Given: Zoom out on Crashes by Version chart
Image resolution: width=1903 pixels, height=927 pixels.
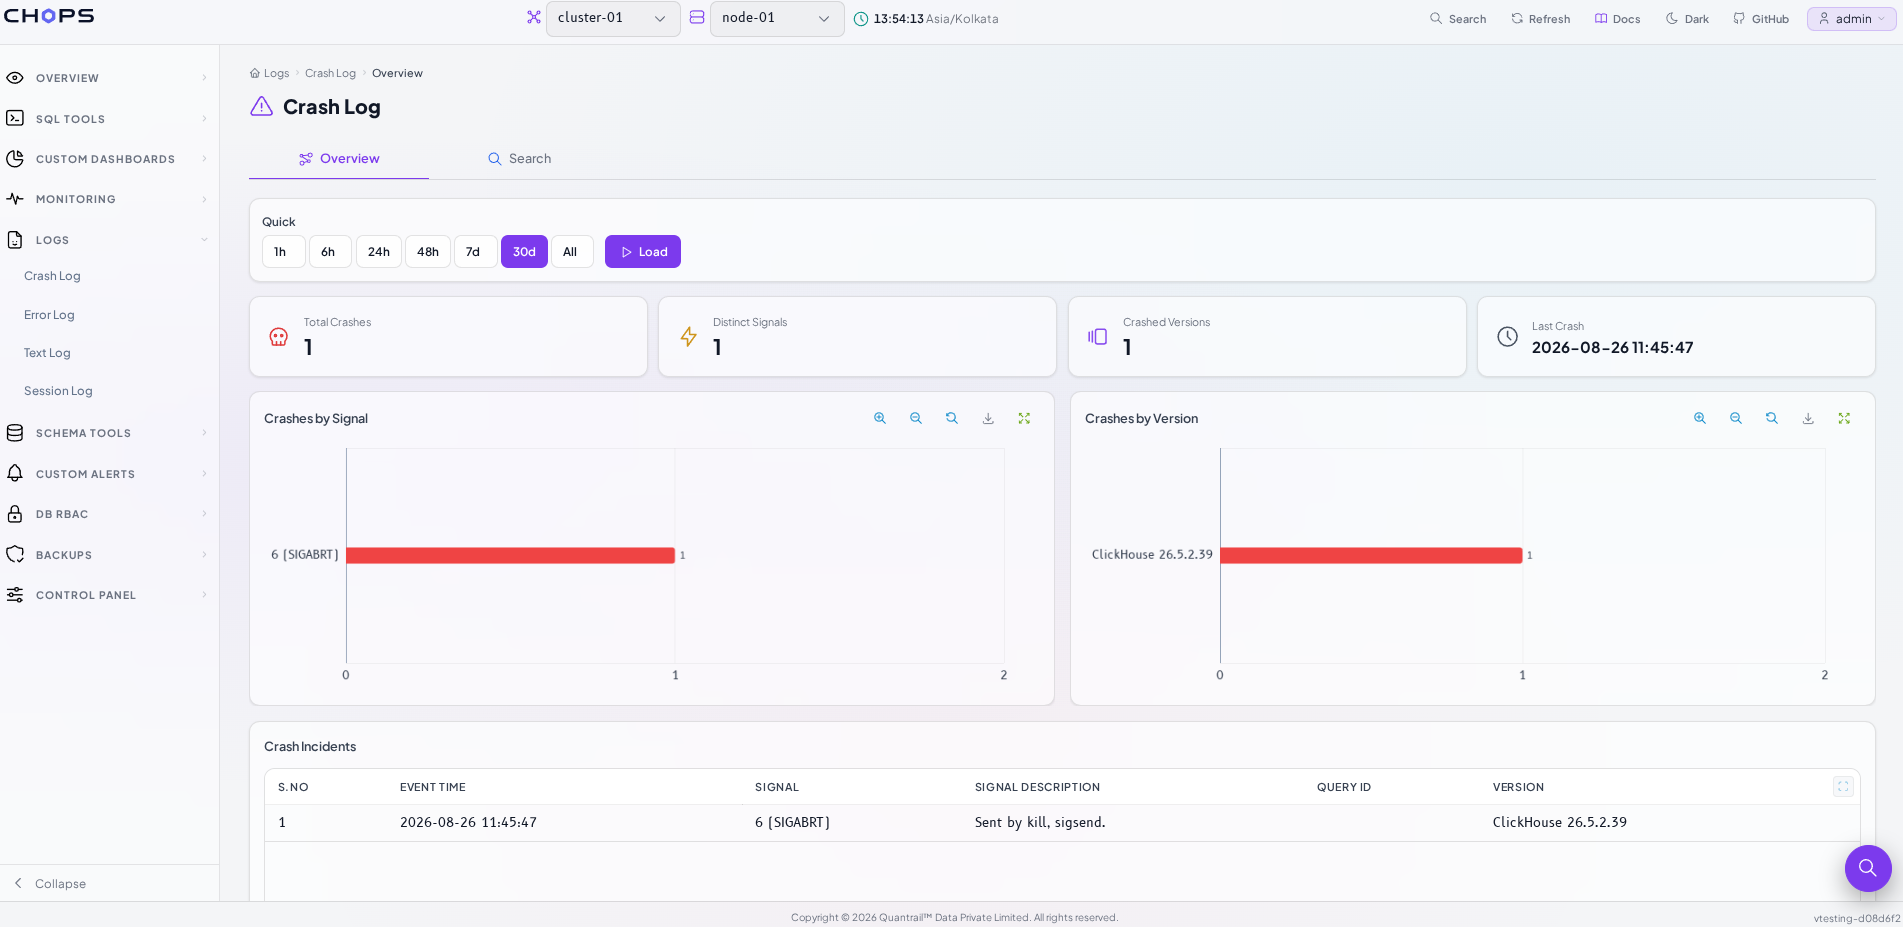Looking at the screenshot, I should pos(1736,418).
